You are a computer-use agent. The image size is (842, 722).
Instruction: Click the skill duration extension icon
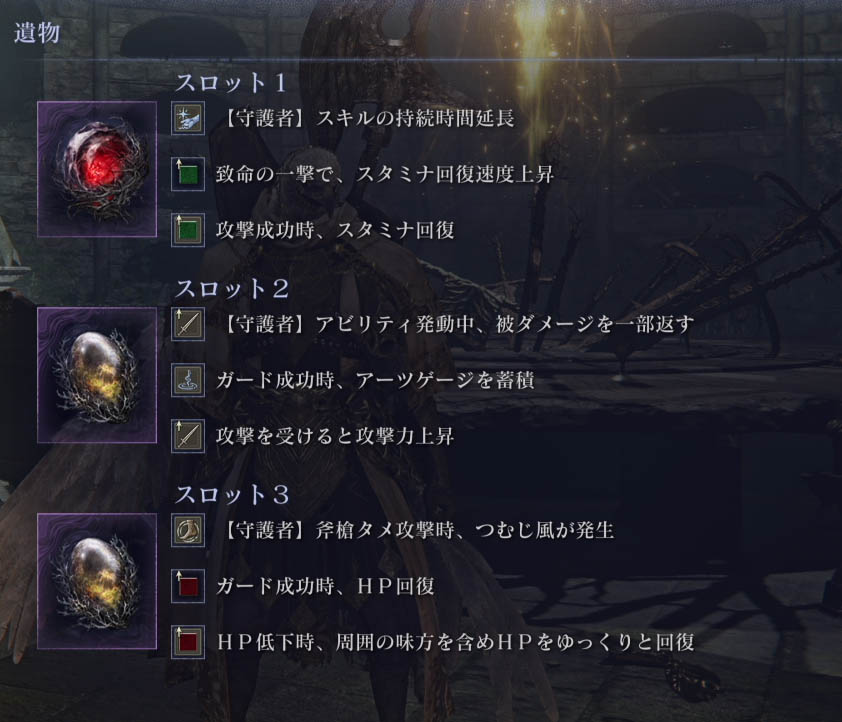188,118
